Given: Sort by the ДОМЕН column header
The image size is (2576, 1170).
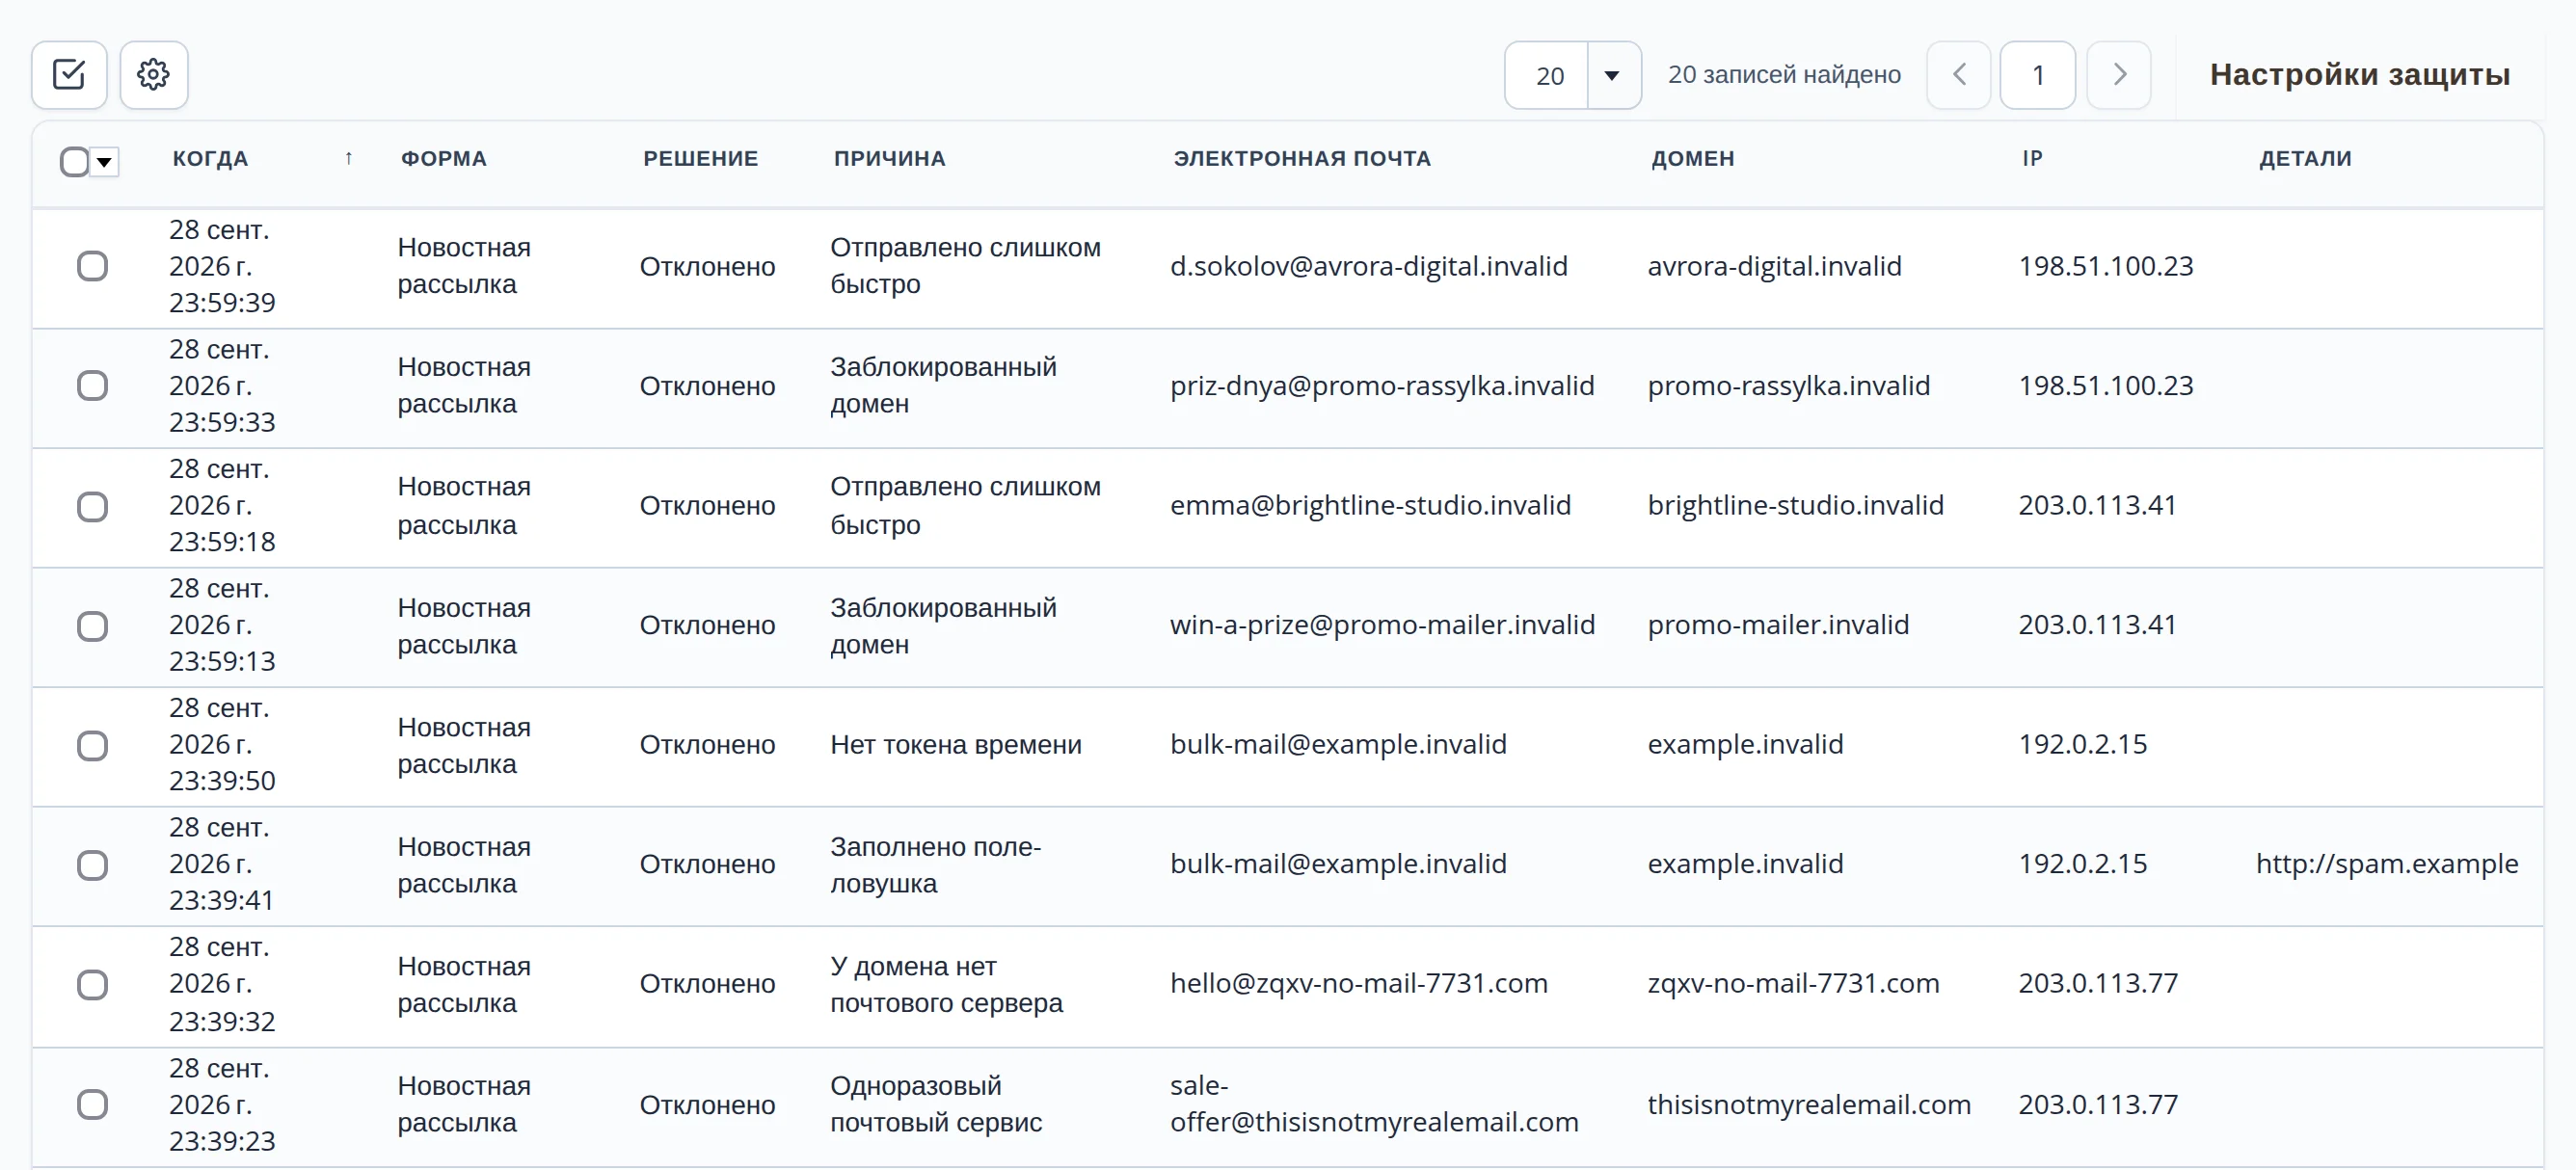Looking at the screenshot, I should point(1693,158).
